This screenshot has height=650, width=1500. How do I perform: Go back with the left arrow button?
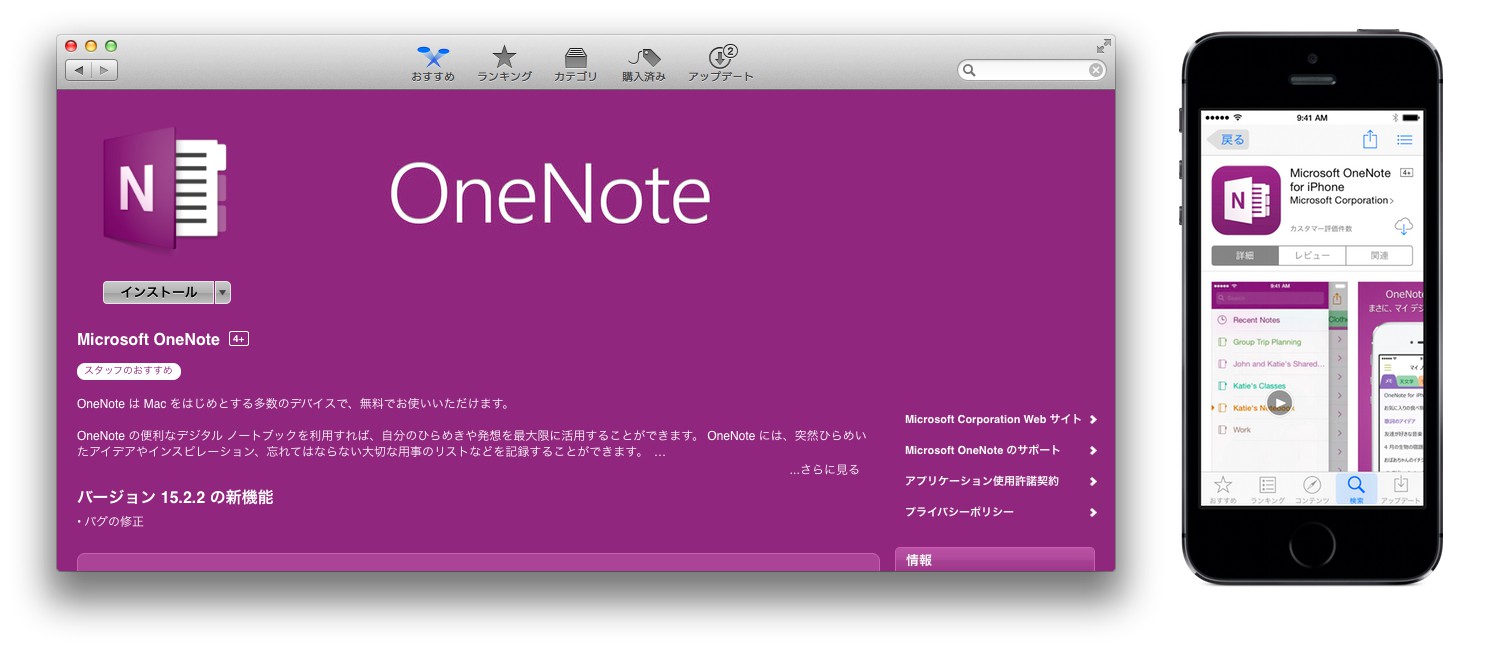[x=79, y=70]
